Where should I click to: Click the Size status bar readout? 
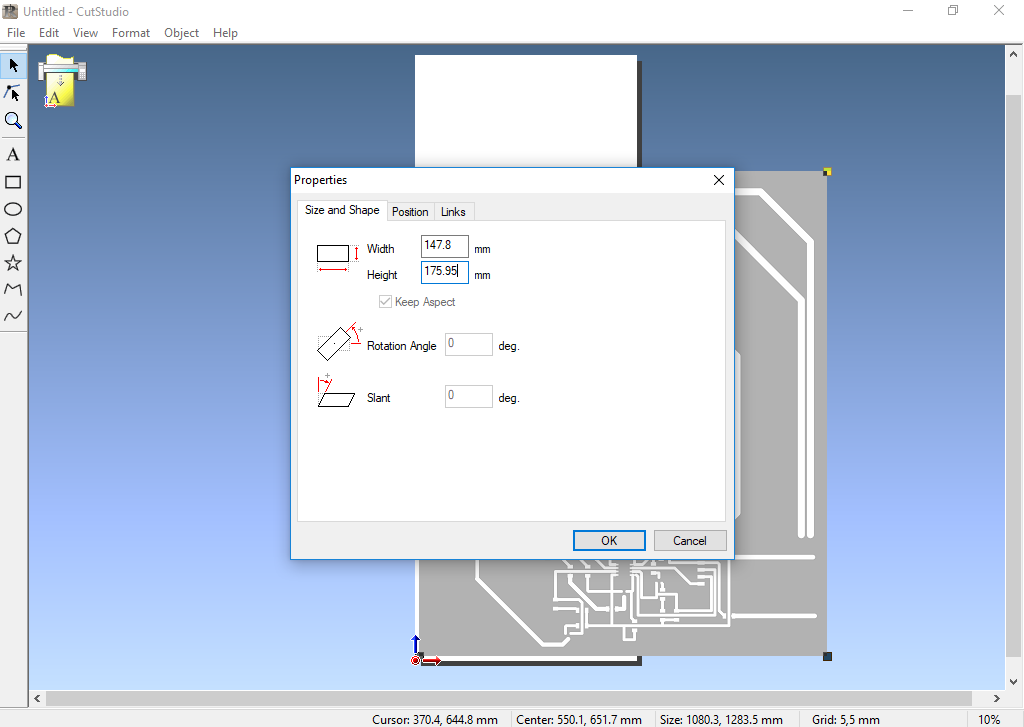[x=721, y=719]
